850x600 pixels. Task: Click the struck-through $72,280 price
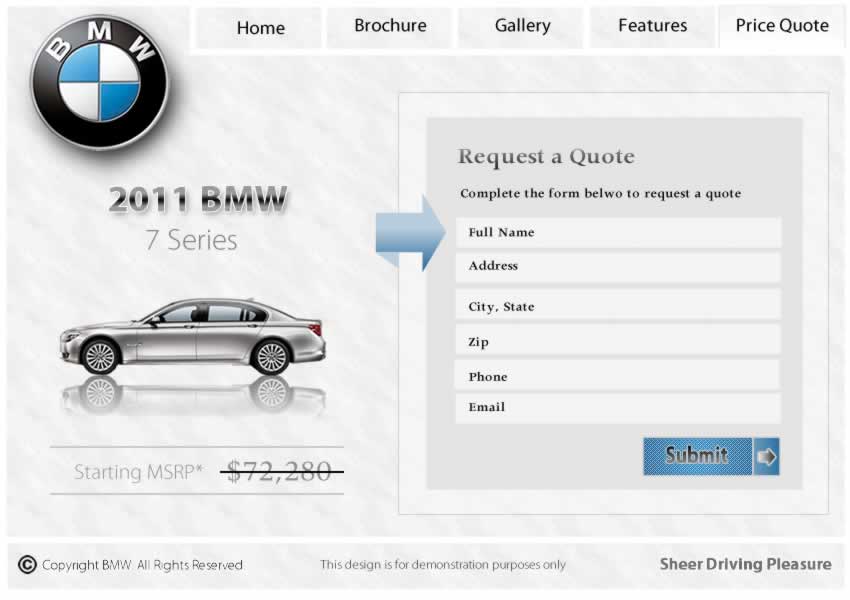click(280, 471)
